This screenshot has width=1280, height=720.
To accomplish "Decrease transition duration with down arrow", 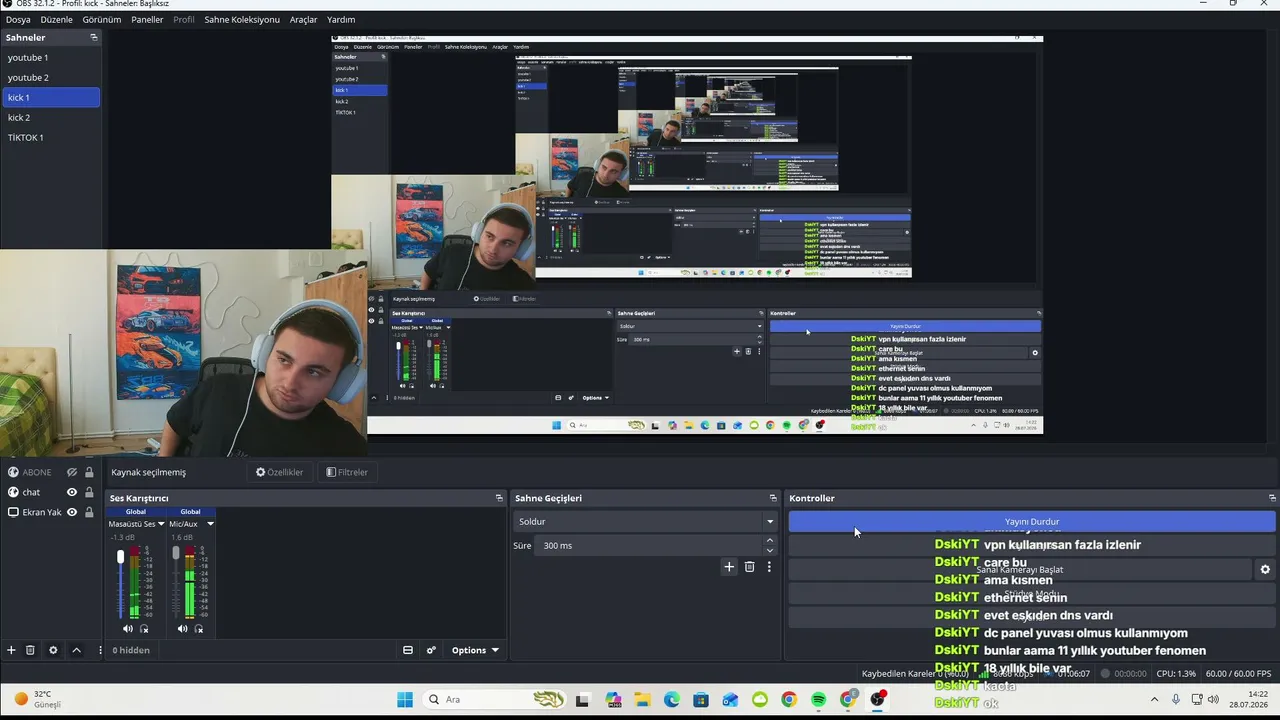I will [x=770, y=550].
